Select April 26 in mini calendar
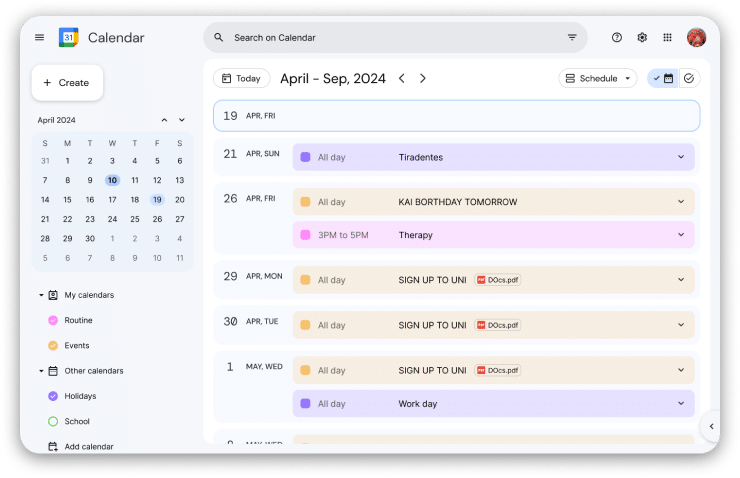Image resolution: width=740 pixels, height=478 pixels. point(157,219)
